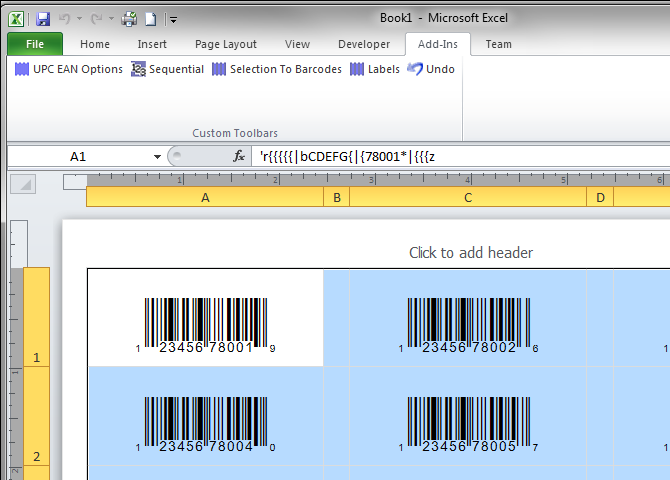Click the Redo arrow in Quick Access Toolbar

click(x=97, y=18)
